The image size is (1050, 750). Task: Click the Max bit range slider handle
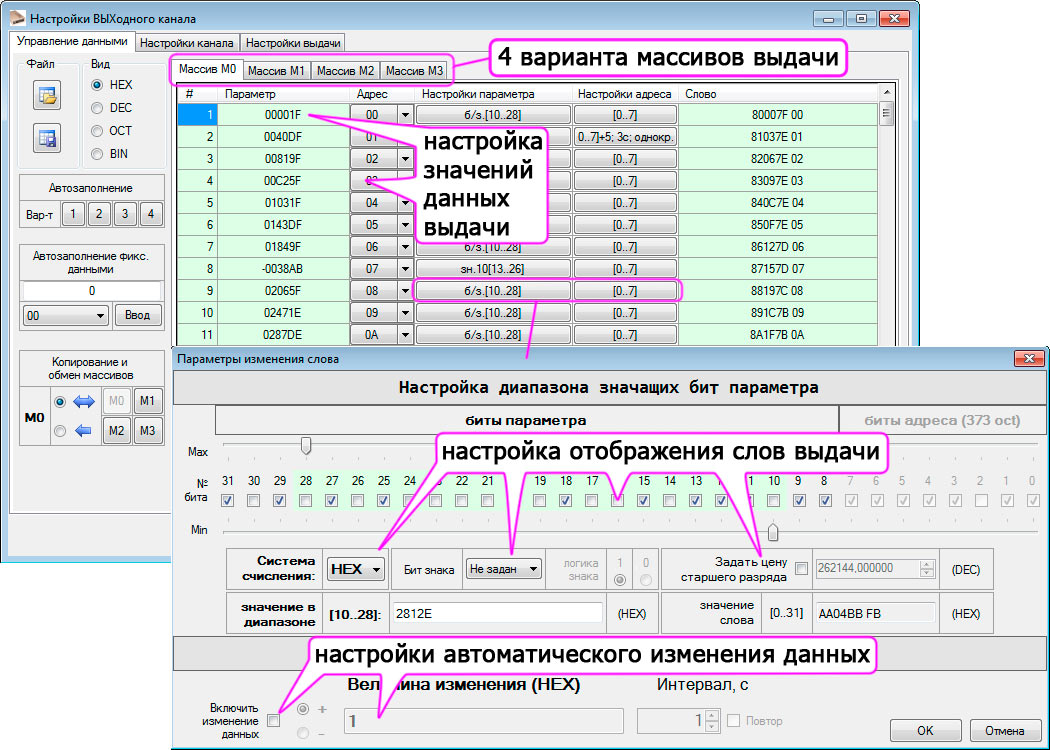(x=306, y=445)
